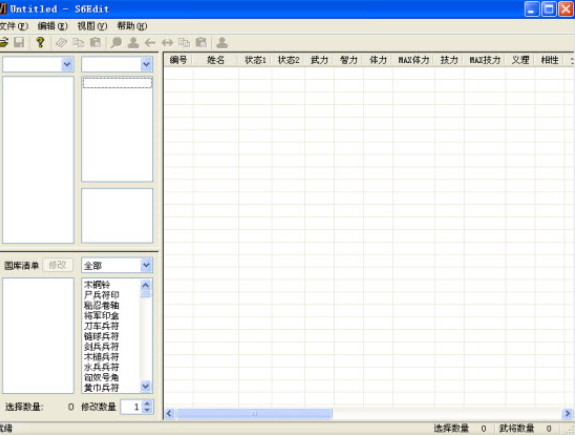This screenshot has width=575, height=436.
Task: Click the table horizontal scrollbar thumb
Action: click(x=254, y=414)
